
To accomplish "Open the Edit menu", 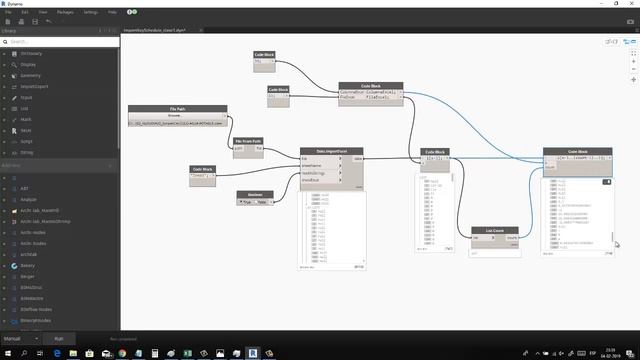I will tap(25, 12).
